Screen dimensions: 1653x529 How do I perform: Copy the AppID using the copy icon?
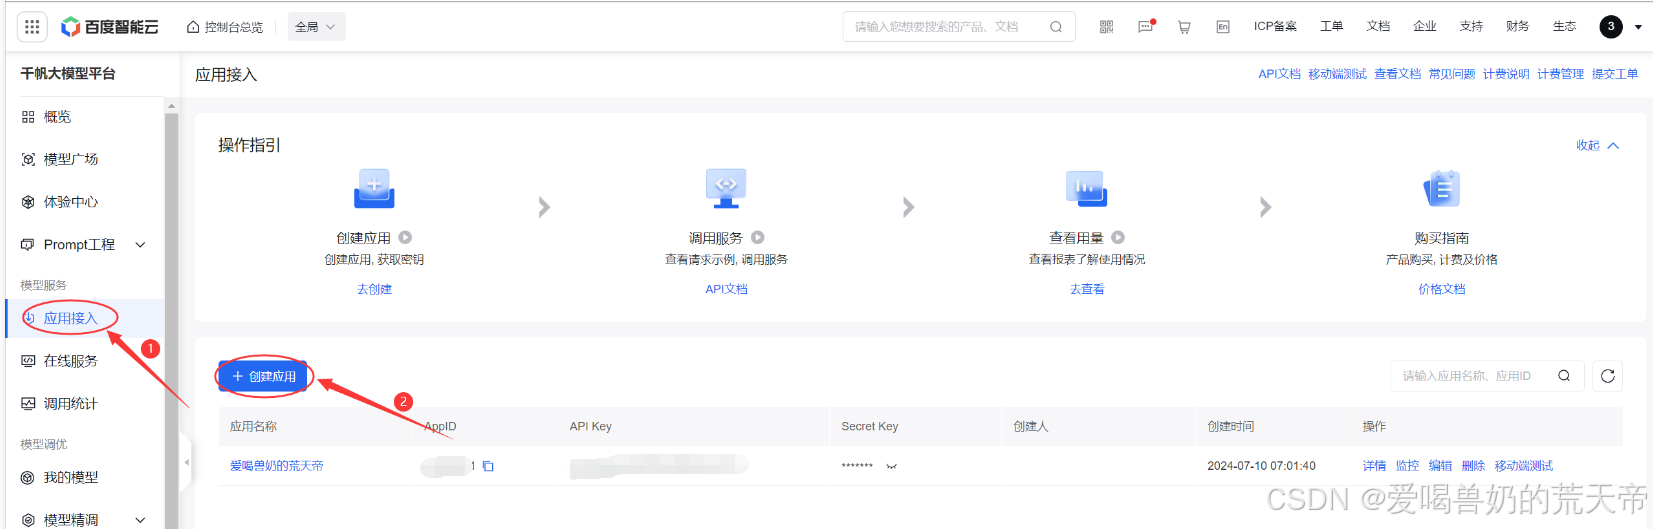pyautogui.click(x=488, y=466)
